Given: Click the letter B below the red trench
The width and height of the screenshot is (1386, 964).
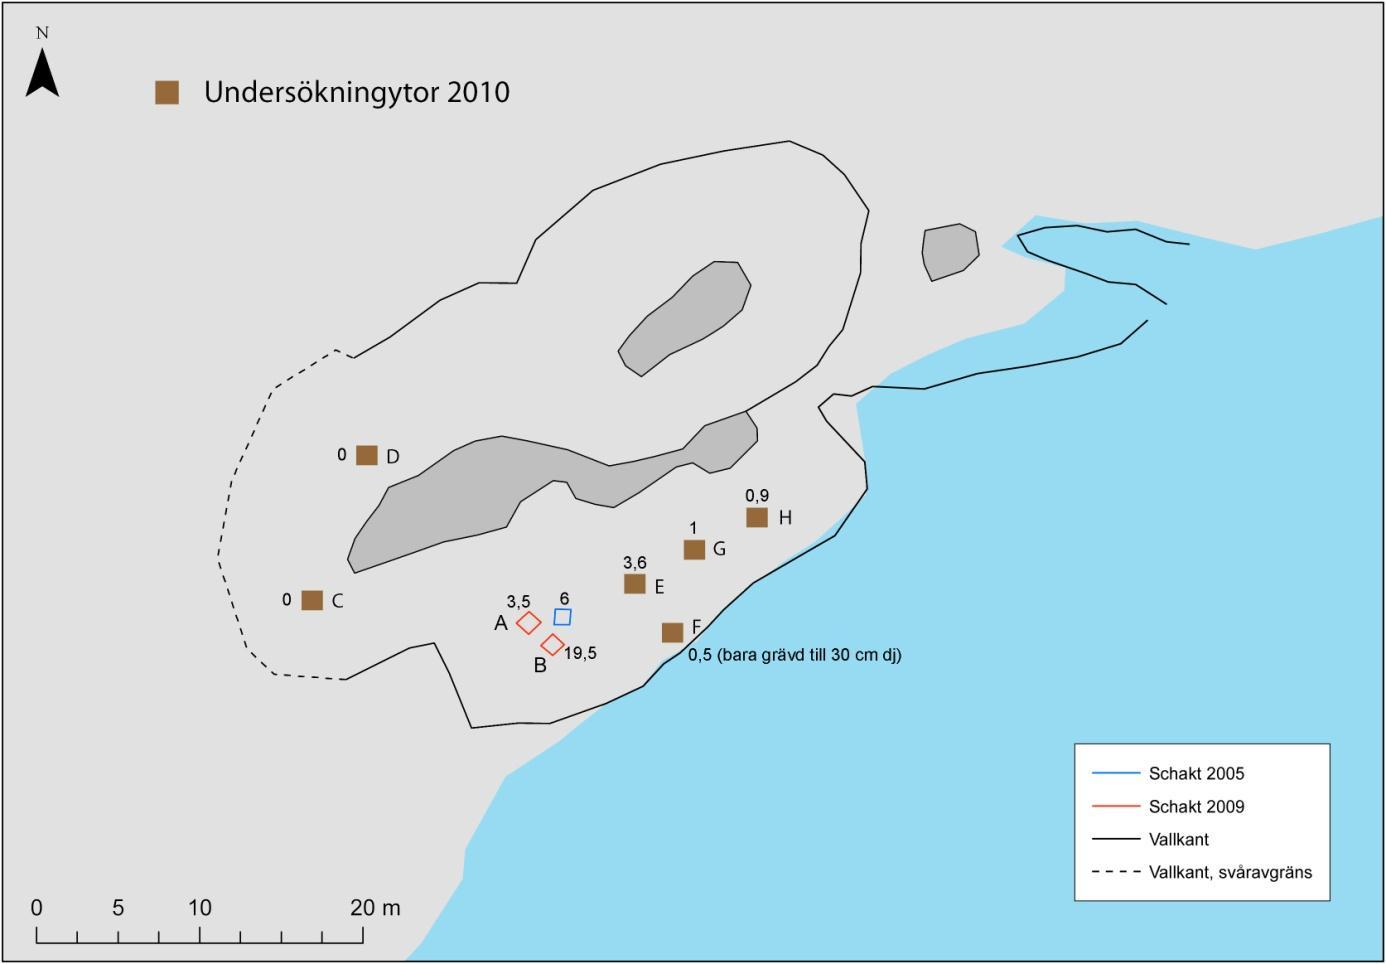Looking at the screenshot, I should [540, 666].
